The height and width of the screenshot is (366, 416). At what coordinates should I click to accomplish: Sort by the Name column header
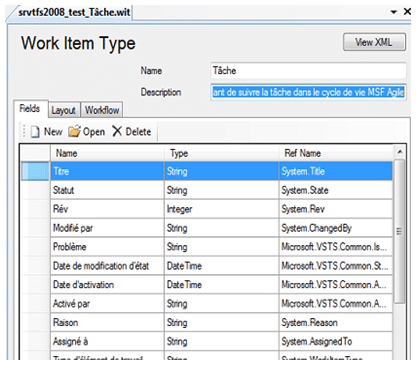[107, 153]
